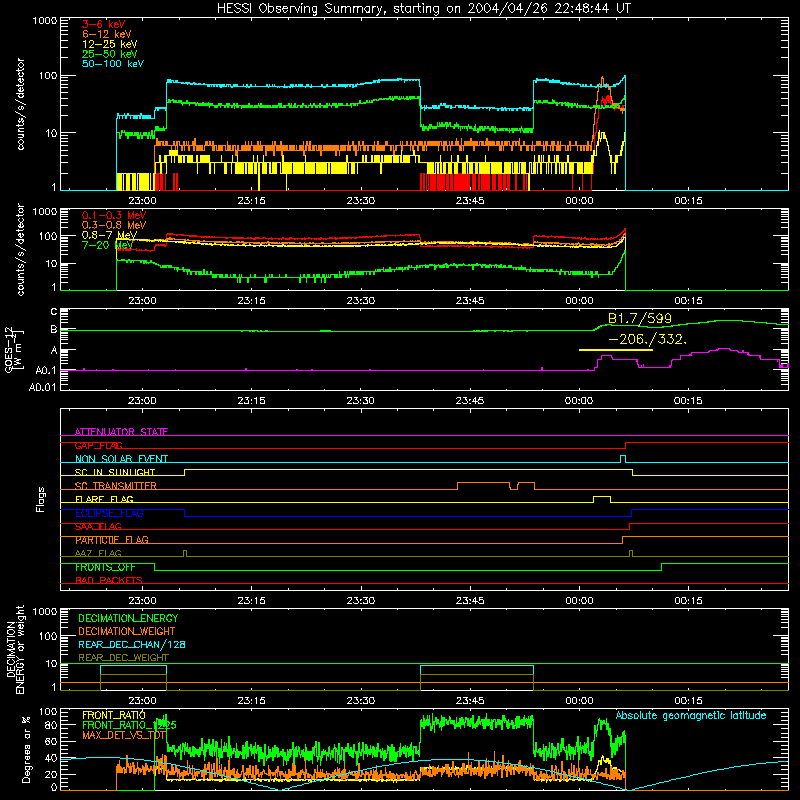The width and height of the screenshot is (800, 800).
Task: Click the cyan NON_SOLAR_EVENT pulse near 00:06
Action: [623, 459]
